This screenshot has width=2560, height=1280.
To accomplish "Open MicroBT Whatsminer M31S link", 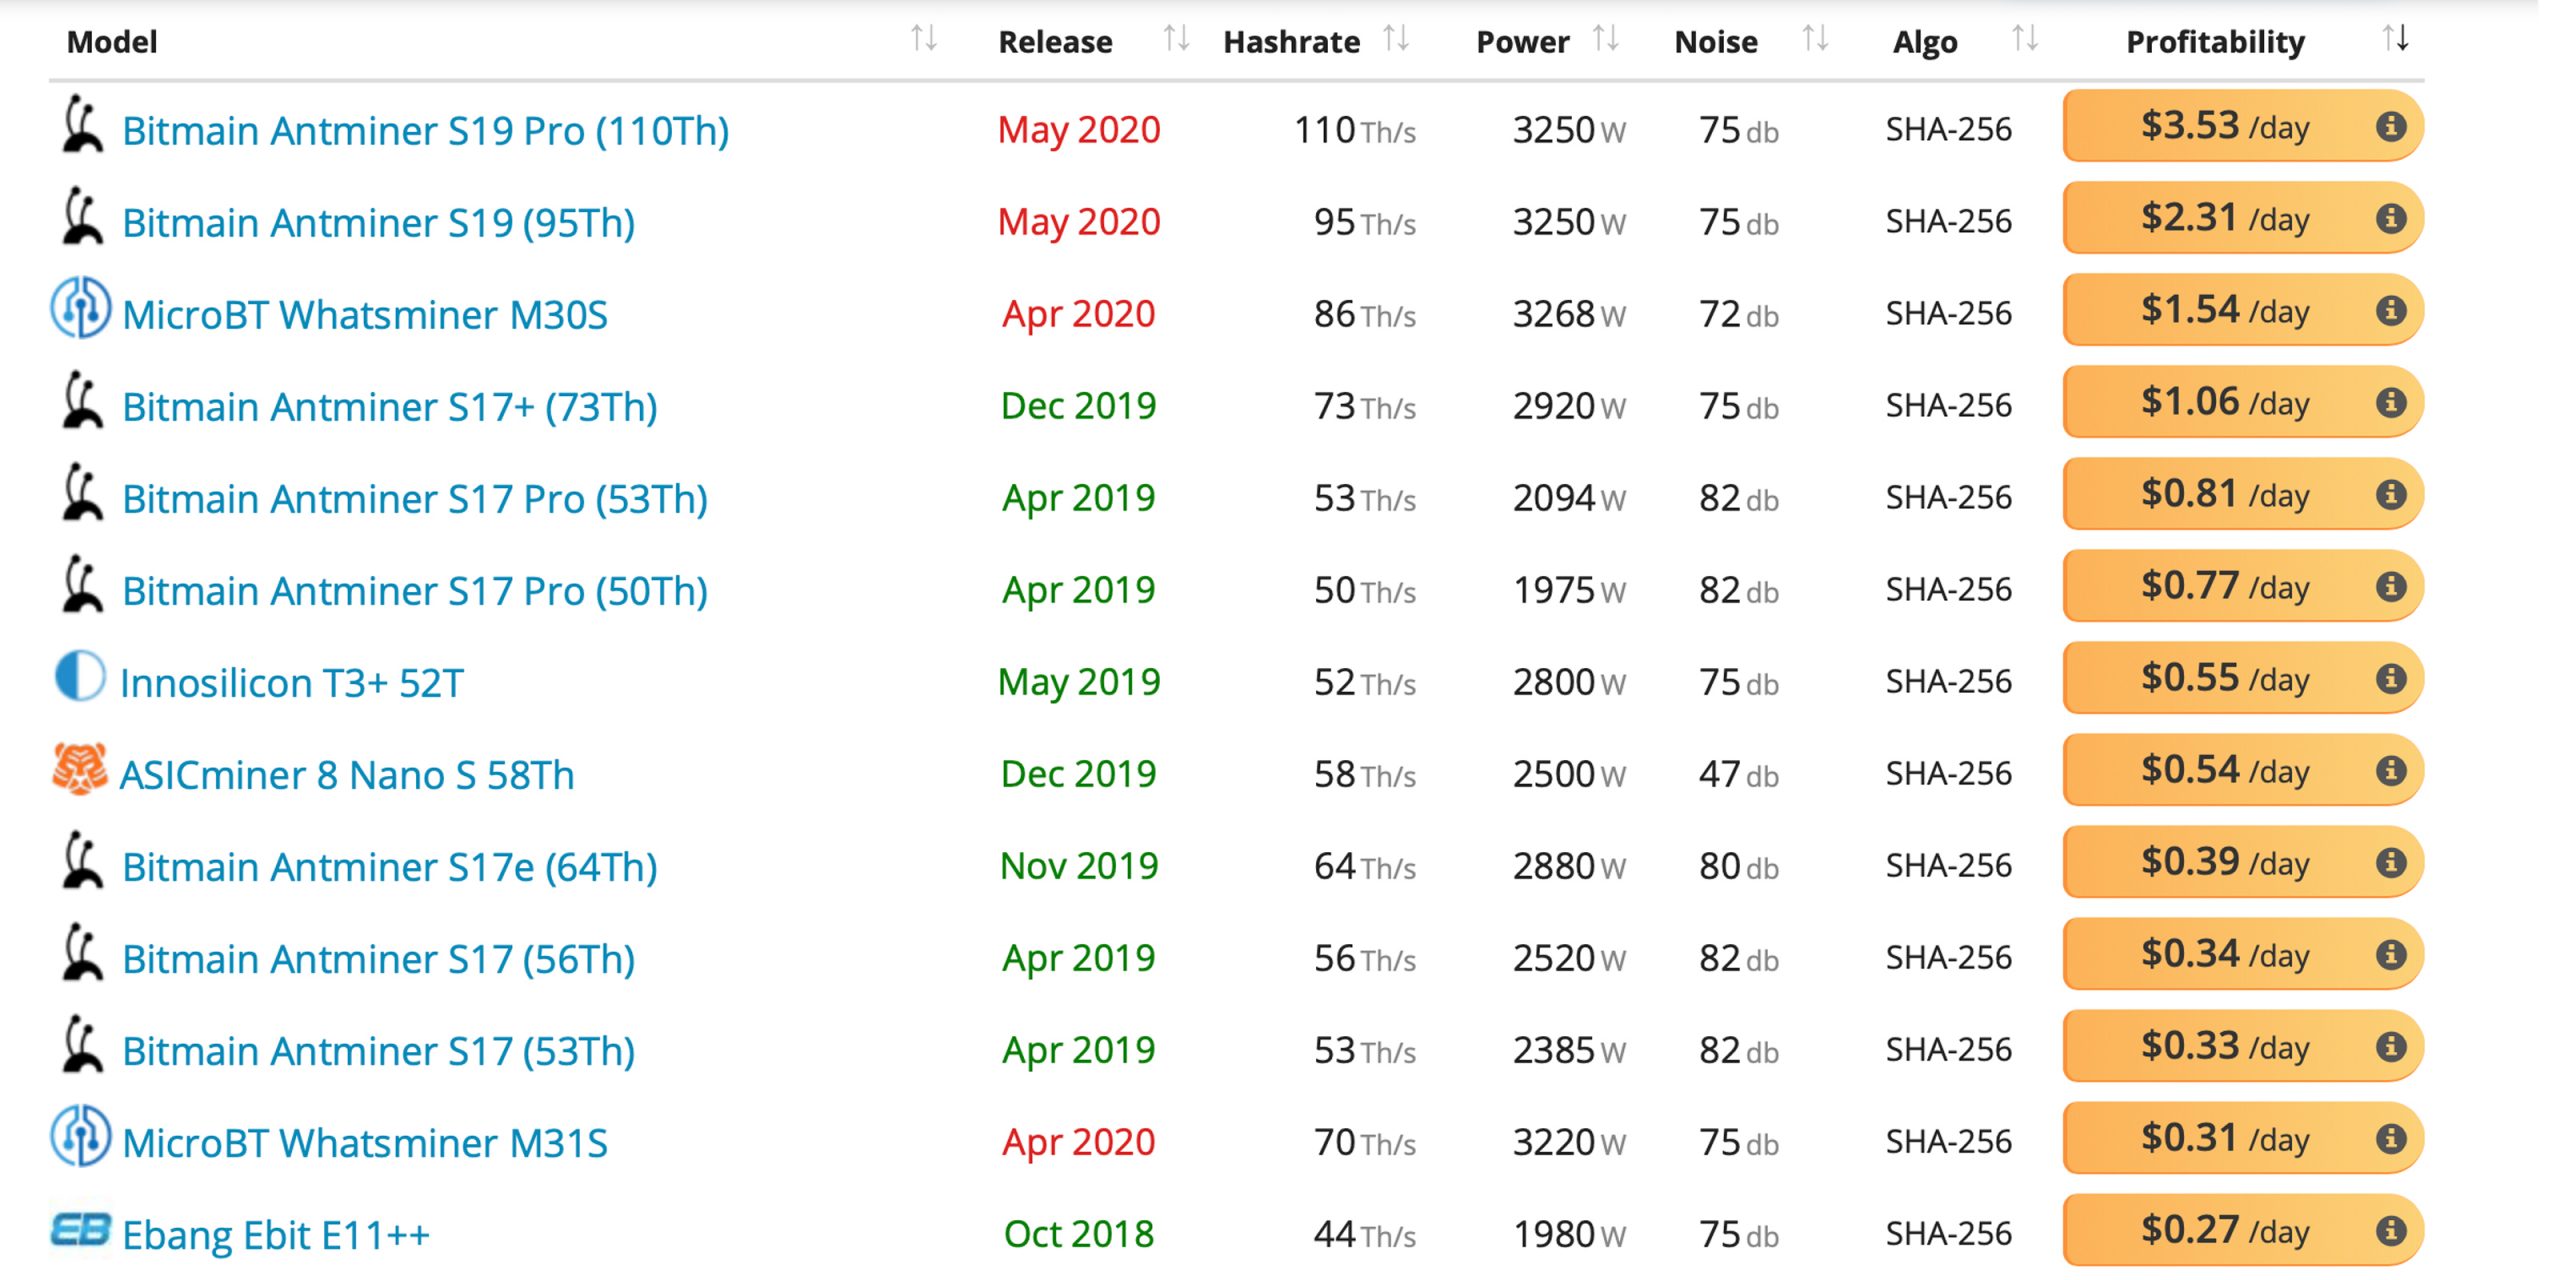I will tap(365, 1143).
